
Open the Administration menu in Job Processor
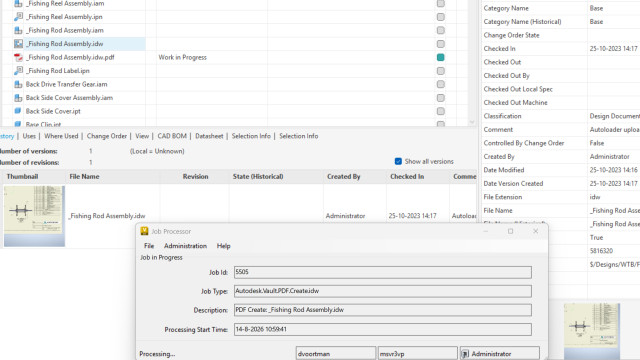[x=185, y=246]
